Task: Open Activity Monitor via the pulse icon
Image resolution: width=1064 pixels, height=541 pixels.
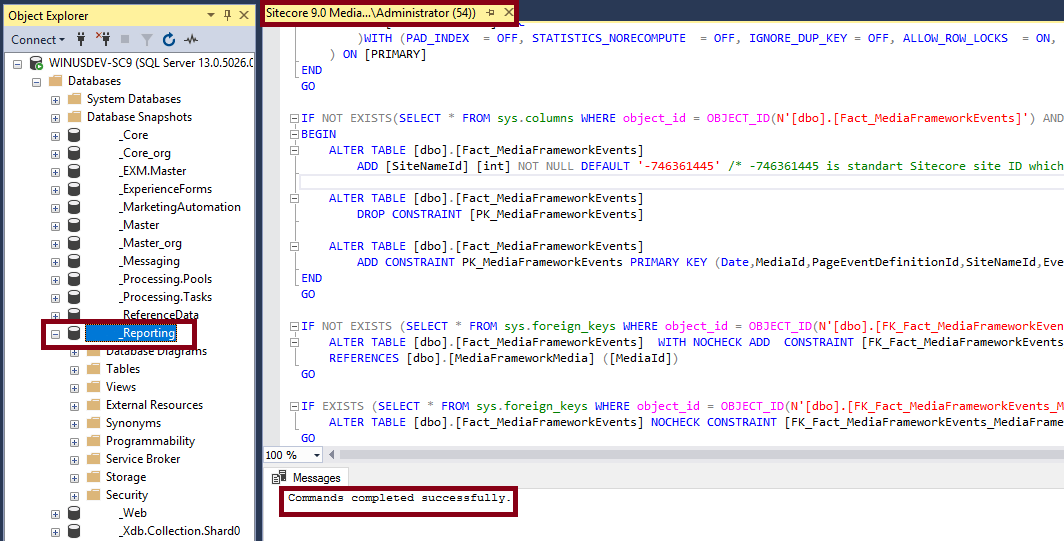Action: pyautogui.click(x=191, y=39)
